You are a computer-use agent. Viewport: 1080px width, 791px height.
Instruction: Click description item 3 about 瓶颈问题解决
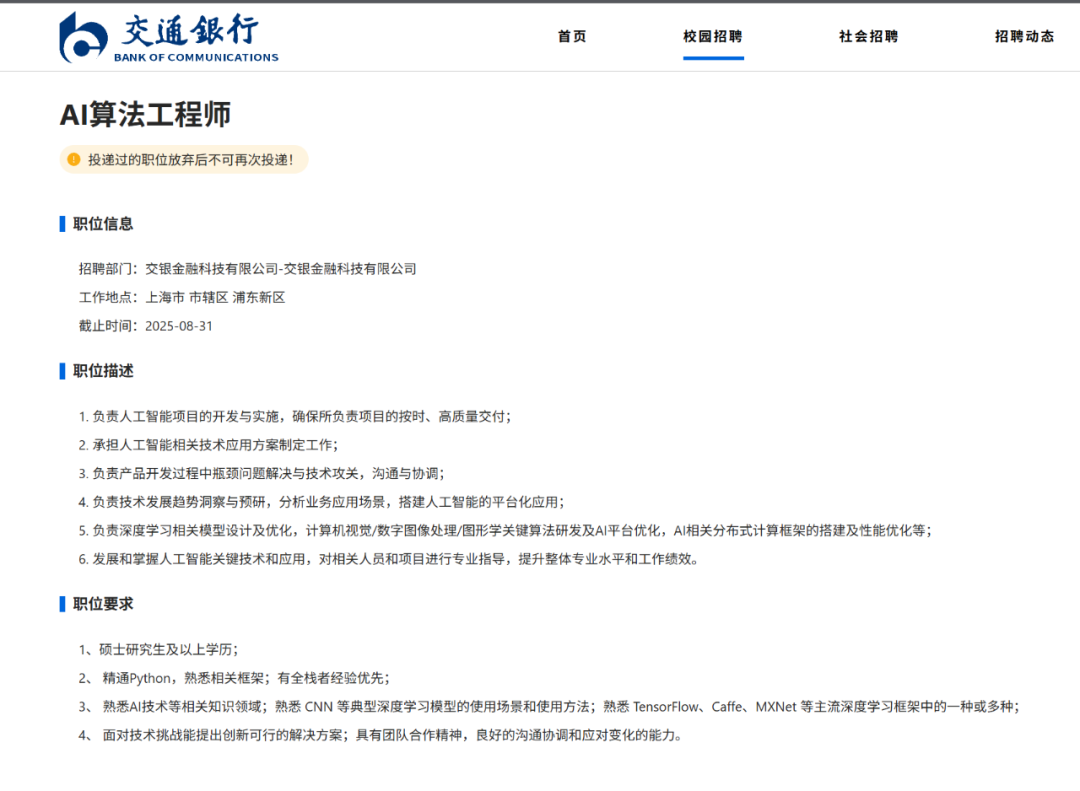[x=262, y=474]
